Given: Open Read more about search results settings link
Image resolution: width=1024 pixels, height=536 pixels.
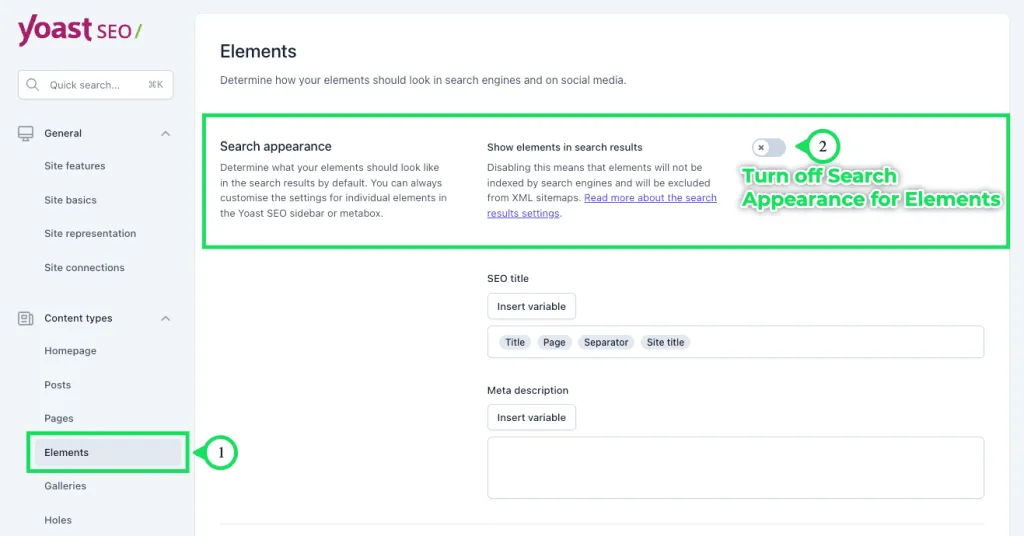Looking at the screenshot, I should 601,206.
